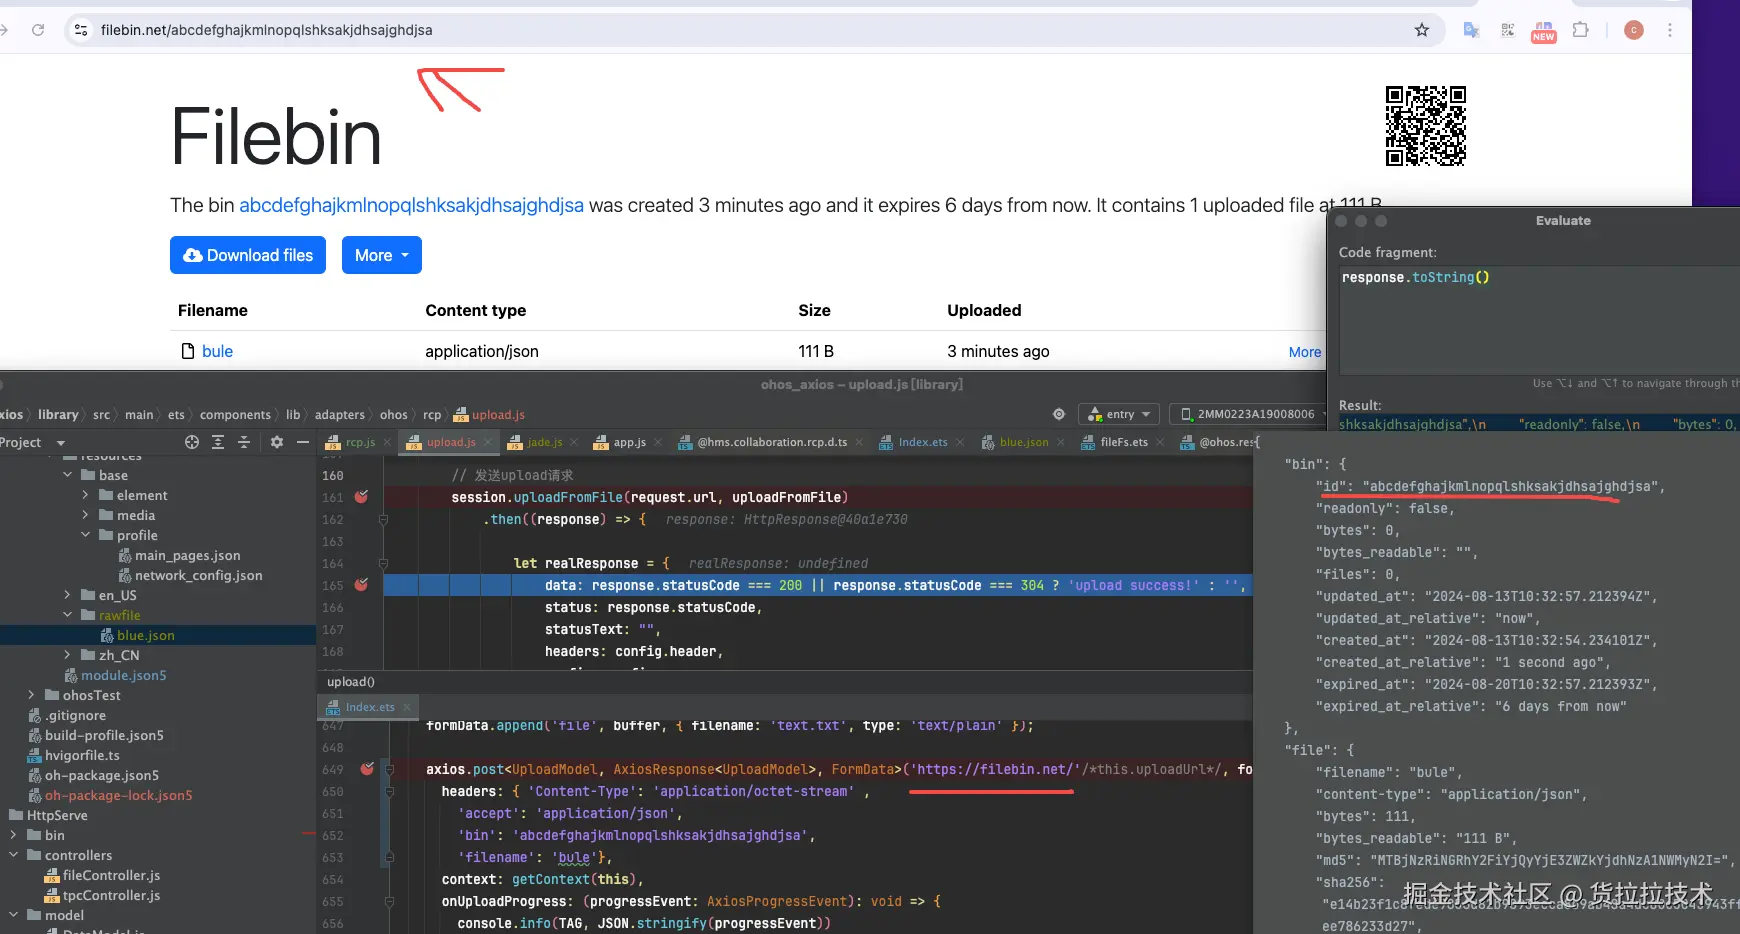Expand the ohosTest folder
This screenshot has width=1740, height=934.
point(32,695)
